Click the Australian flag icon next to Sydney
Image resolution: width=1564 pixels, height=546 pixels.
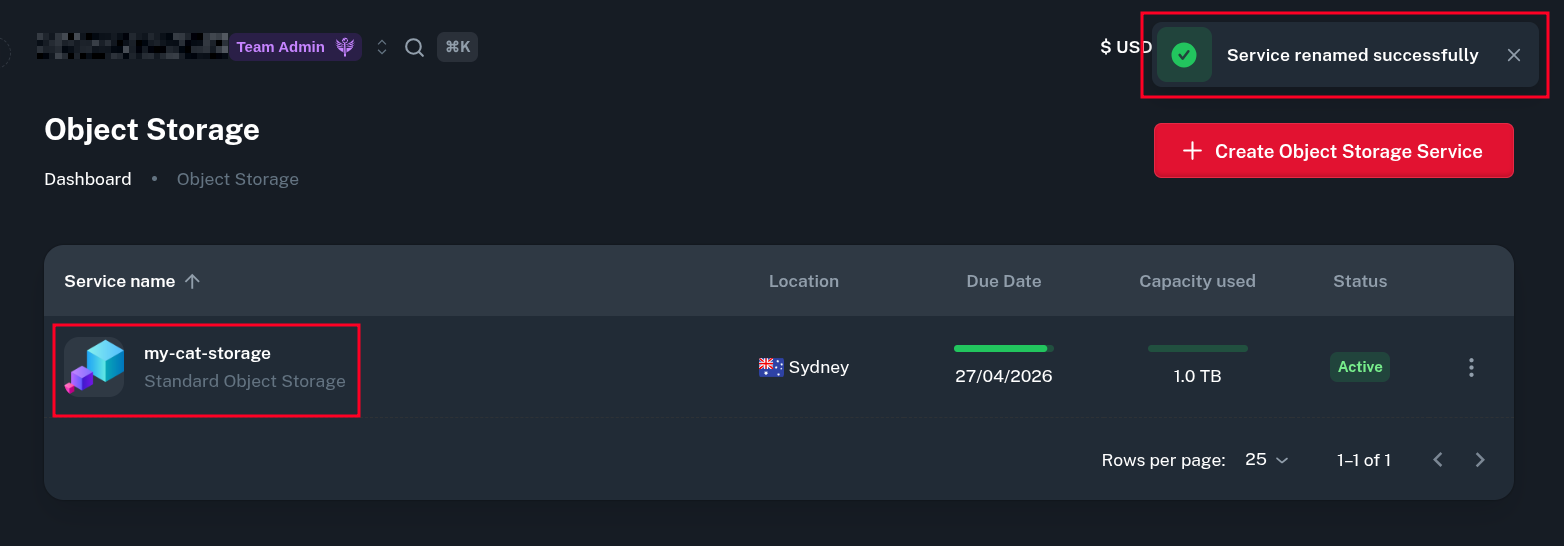point(771,367)
